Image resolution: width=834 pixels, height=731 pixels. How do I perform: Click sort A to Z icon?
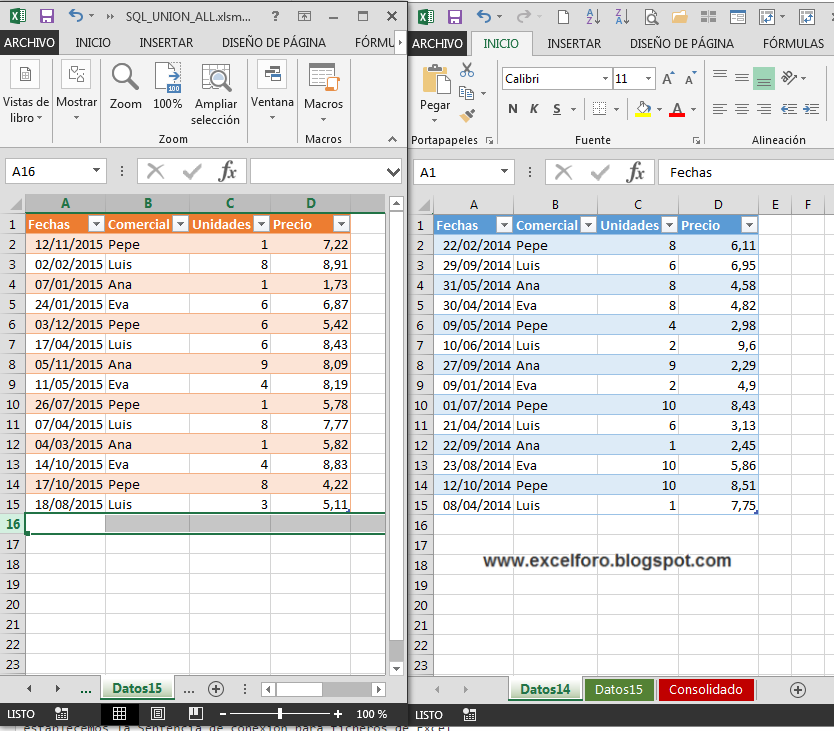[593, 17]
